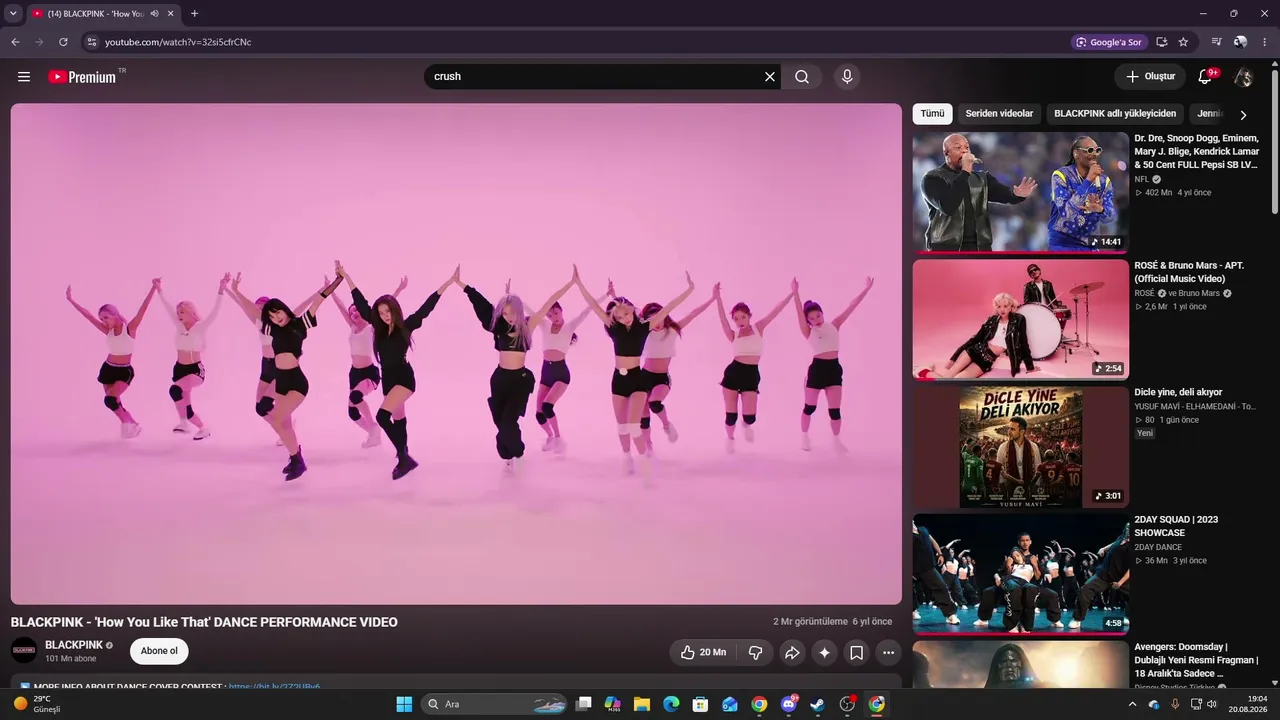
Task: Click the bit.ly link in the description
Action: pos(274,687)
